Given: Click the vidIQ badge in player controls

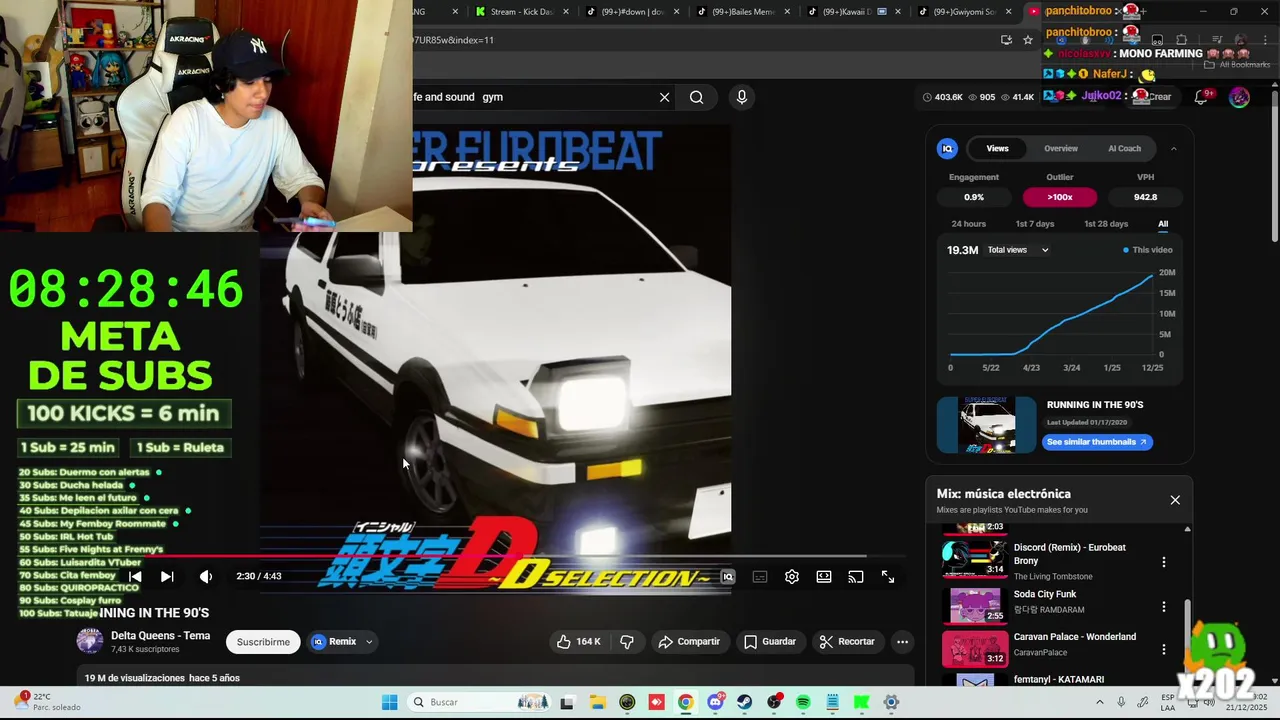Looking at the screenshot, I should click(x=728, y=577).
